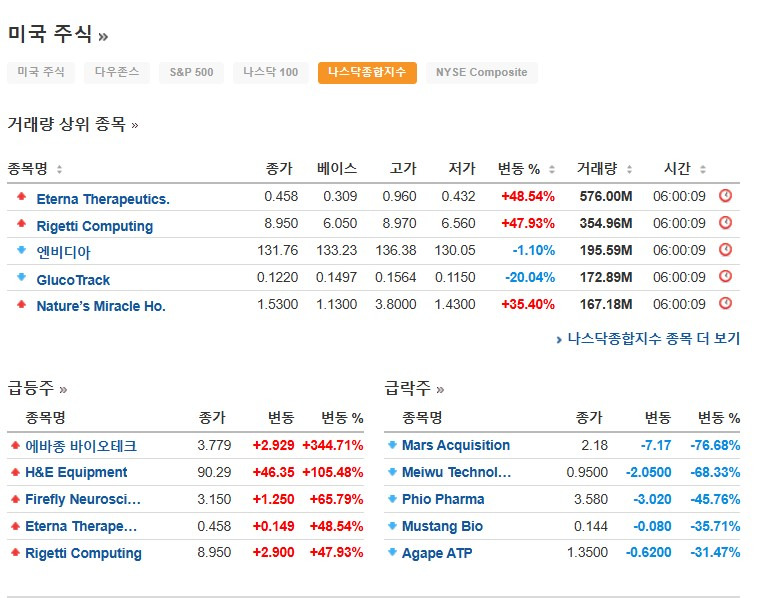Click the -31.47% loser percentage

(715, 553)
